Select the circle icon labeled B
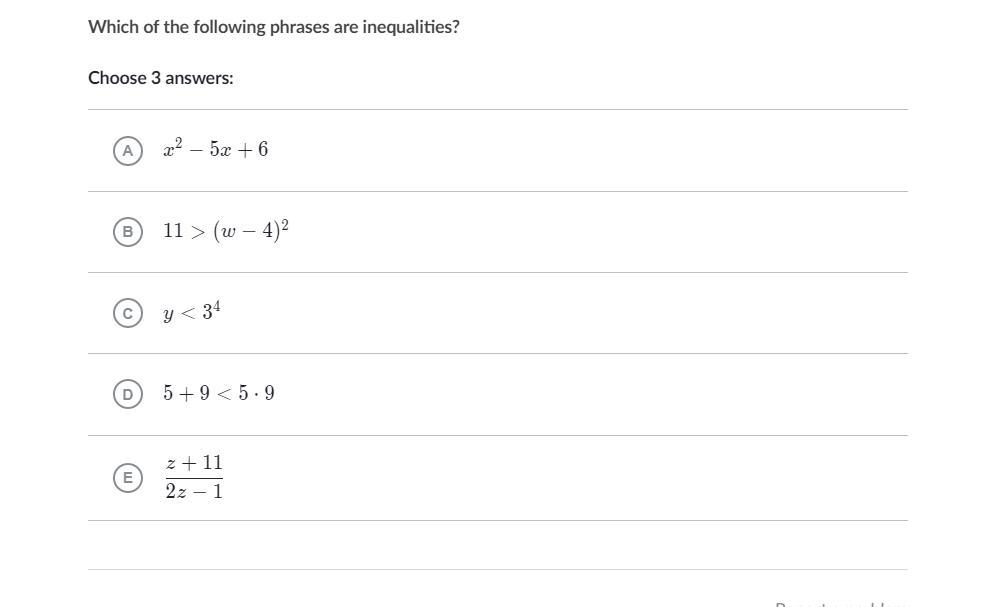Screen dimensions: 1006x607 click(128, 232)
